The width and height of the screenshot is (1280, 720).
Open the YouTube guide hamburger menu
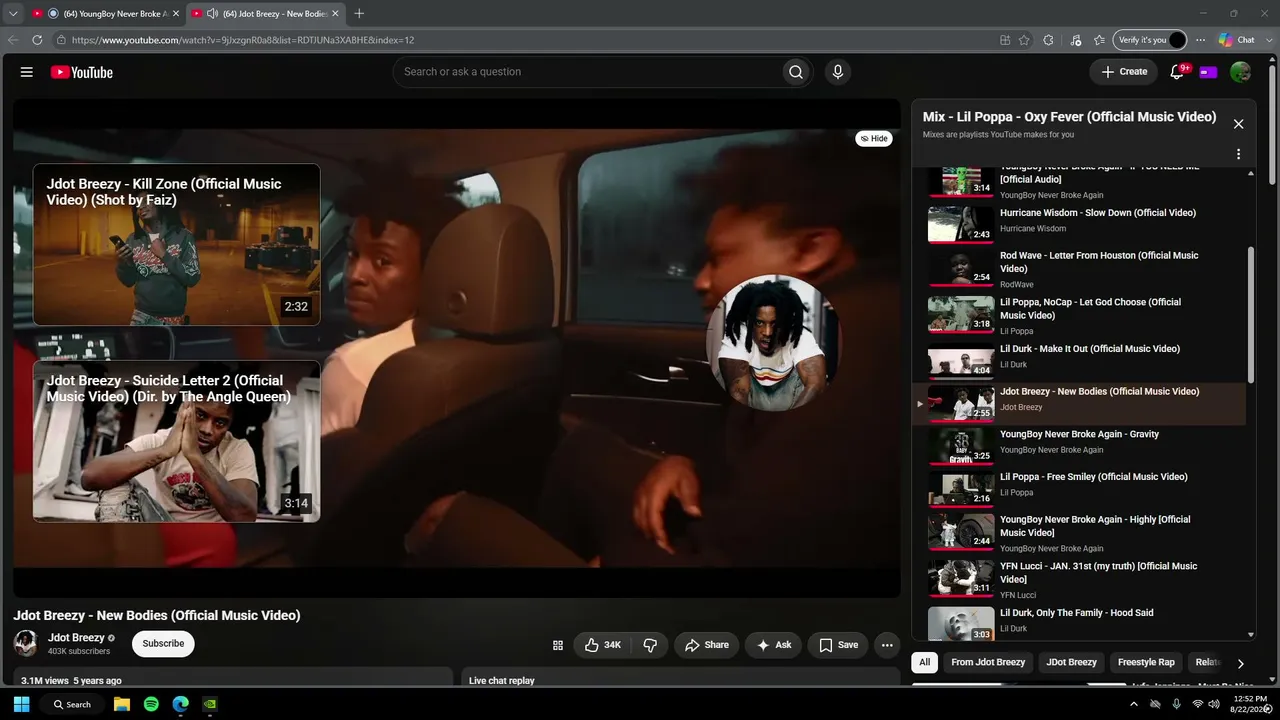(27, 72)
